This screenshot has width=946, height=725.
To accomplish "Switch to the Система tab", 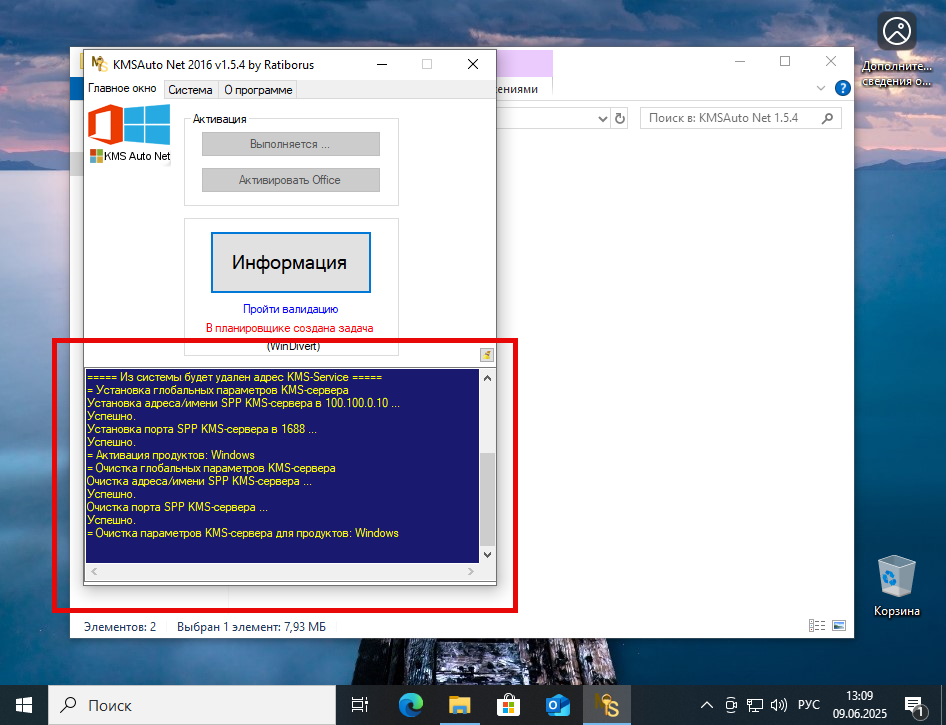I will pyautogui.click(x=190, y=88).
